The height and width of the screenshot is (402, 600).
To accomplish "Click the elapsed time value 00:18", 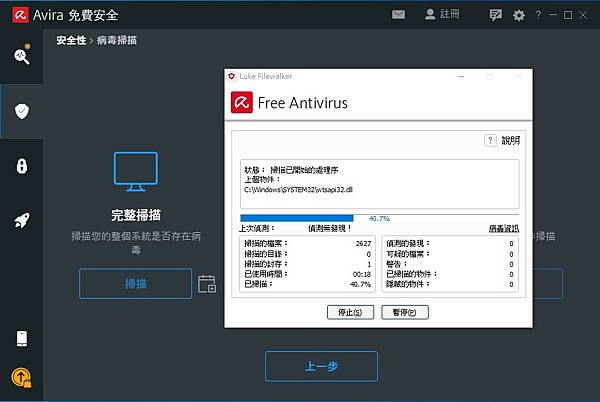I will 362,274.
